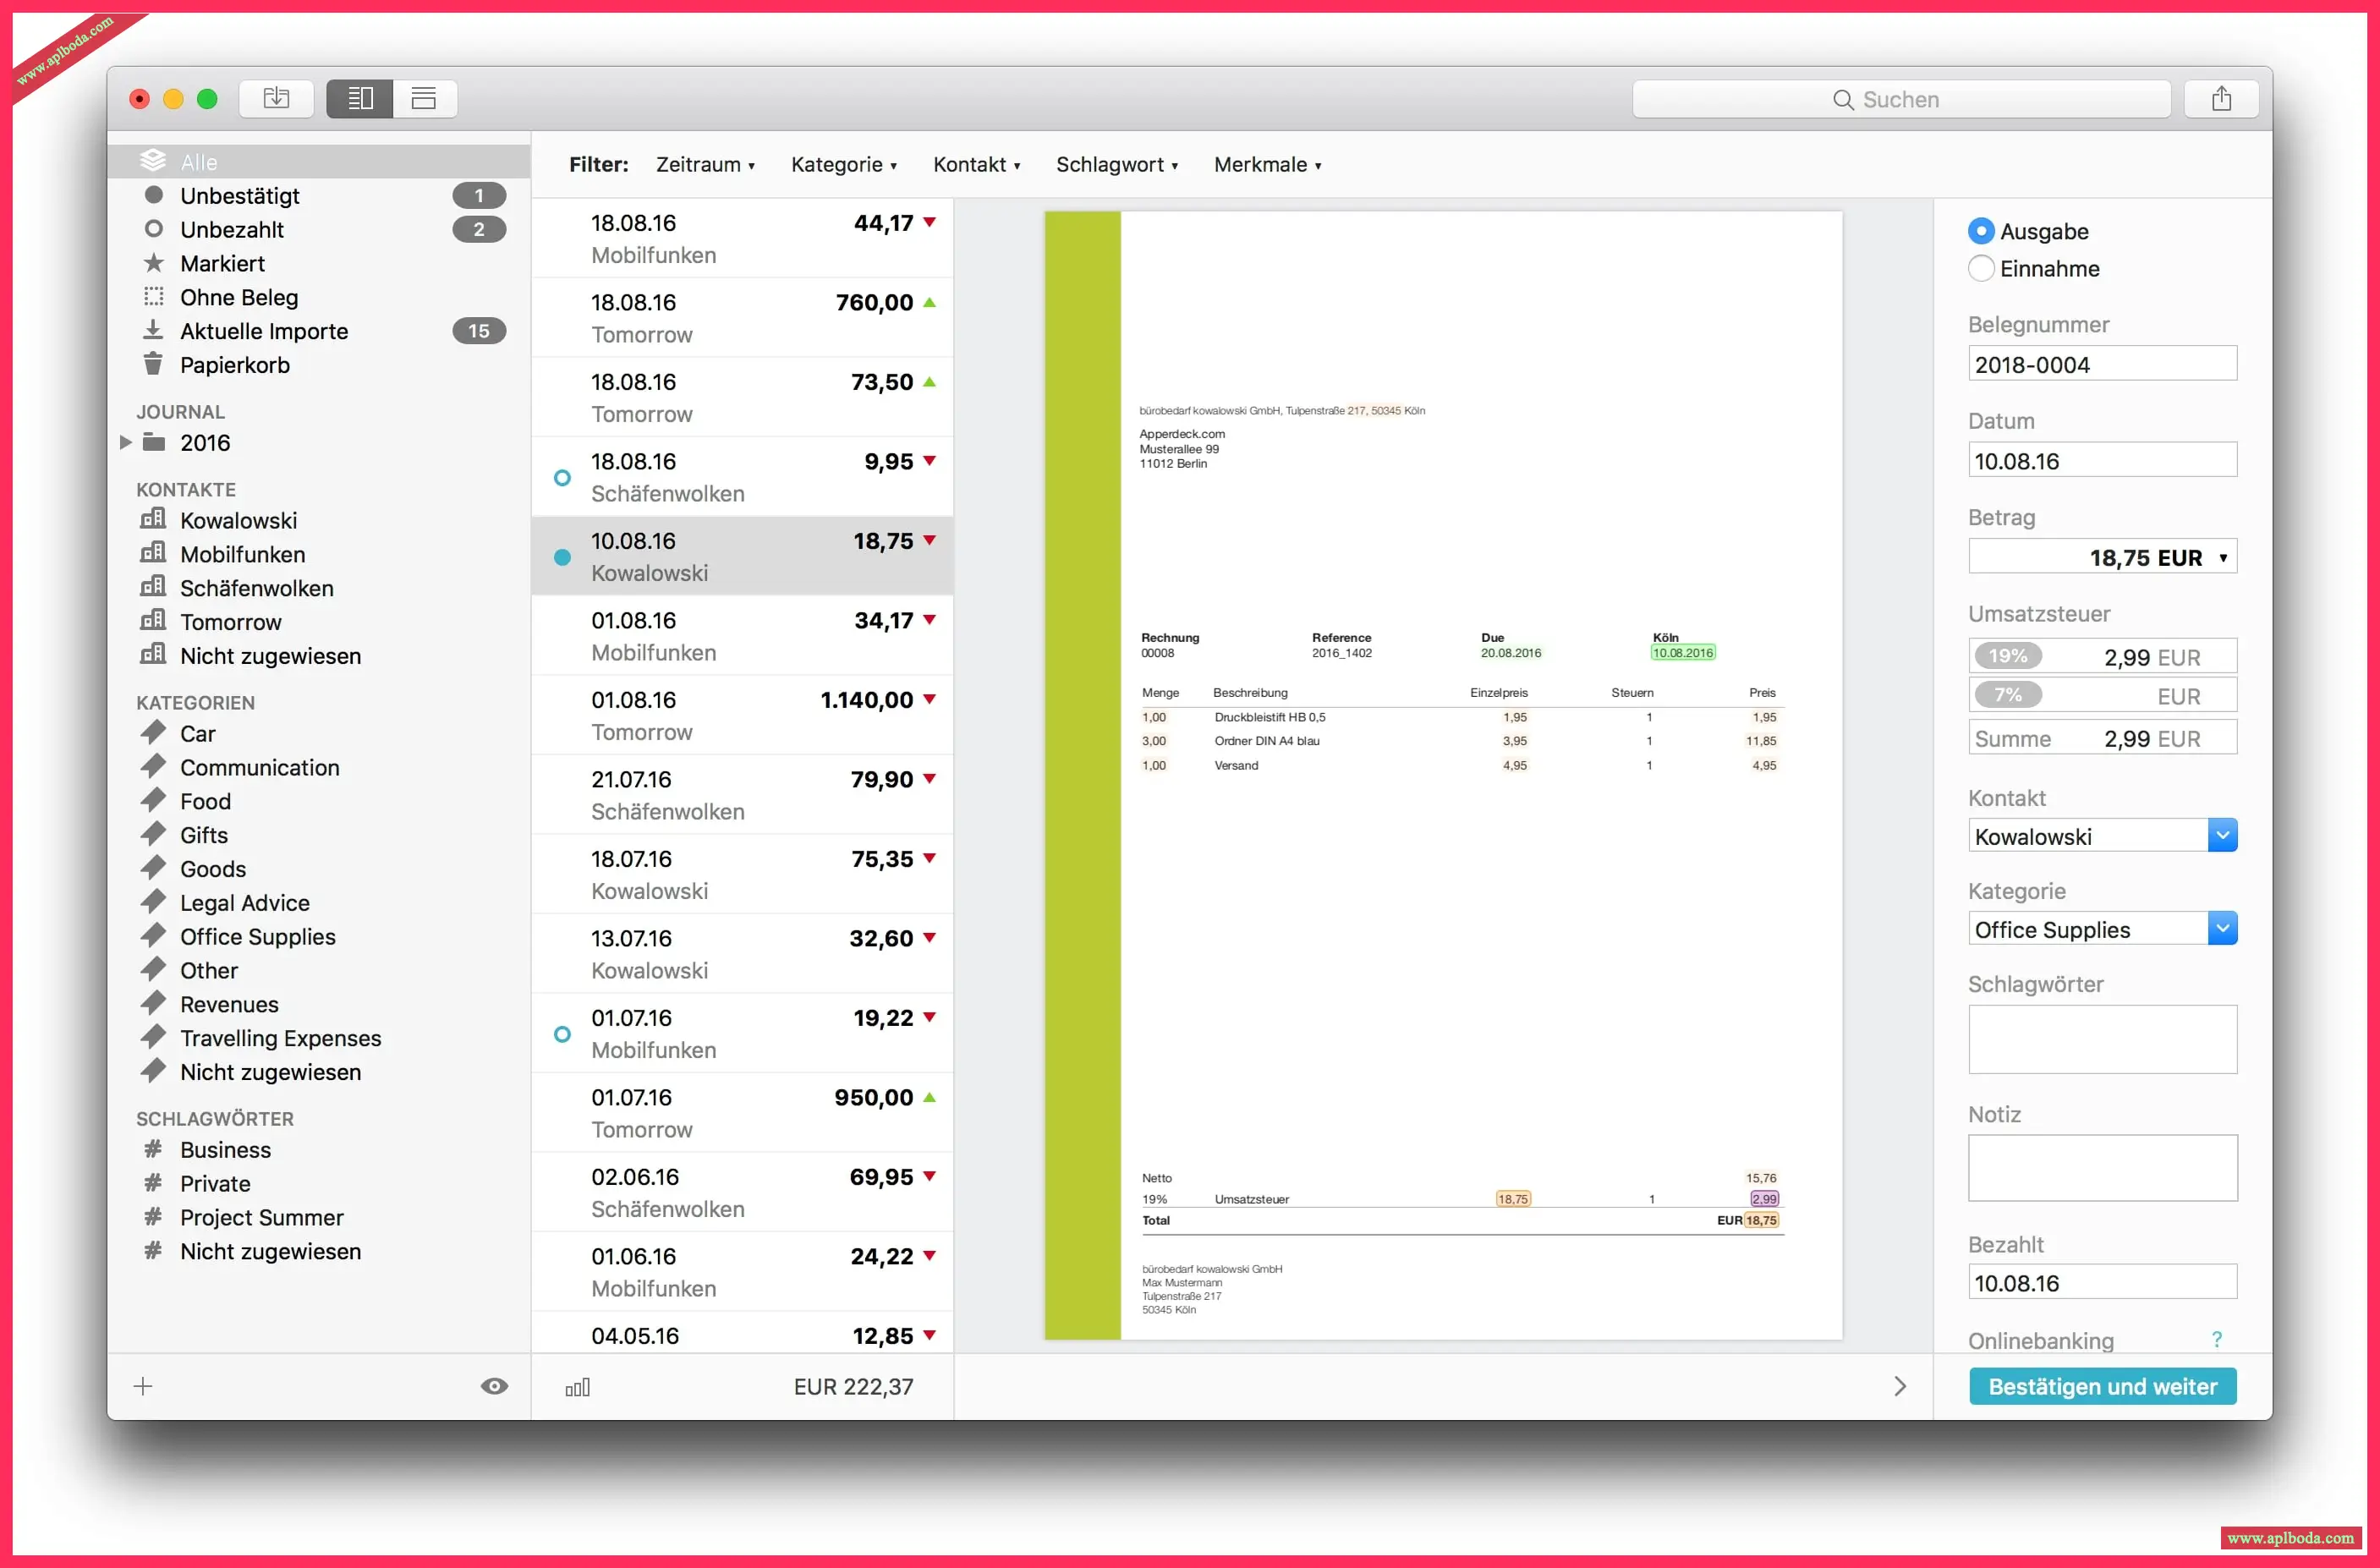Toggle status dot on 10.08.16 Kowalowski

click(x=562, y=557)
